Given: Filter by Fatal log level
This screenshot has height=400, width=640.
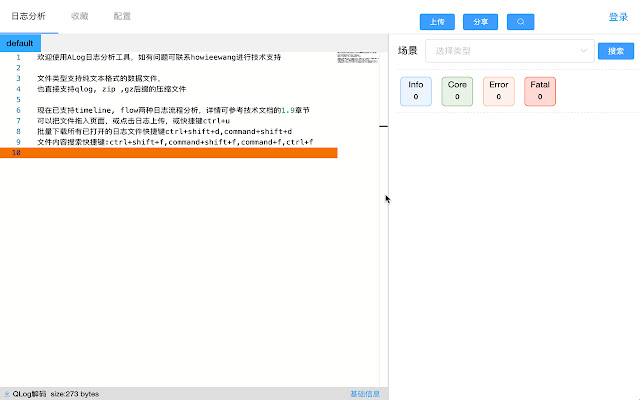Looking at the screenshot, I should pyautogui.click(x=540, y=91).
